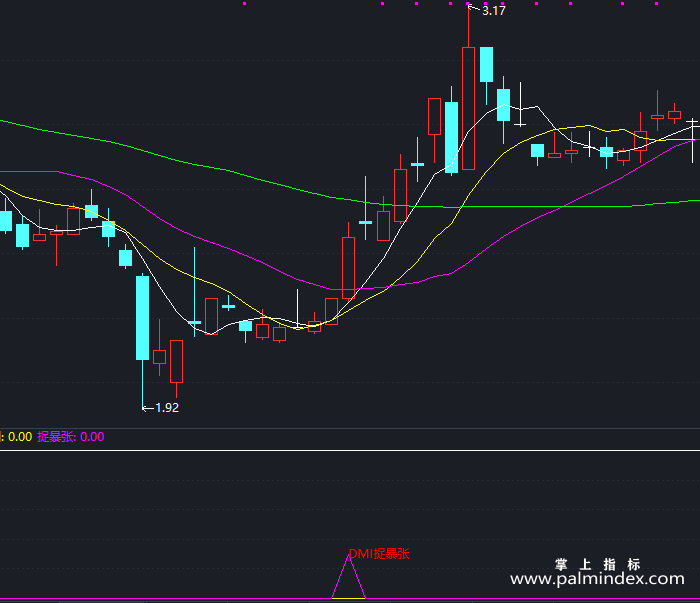The width and height of the screenshot is (700, 603).
Task: Select the yellow 0.00 indicator value
Action: [20, 437]
